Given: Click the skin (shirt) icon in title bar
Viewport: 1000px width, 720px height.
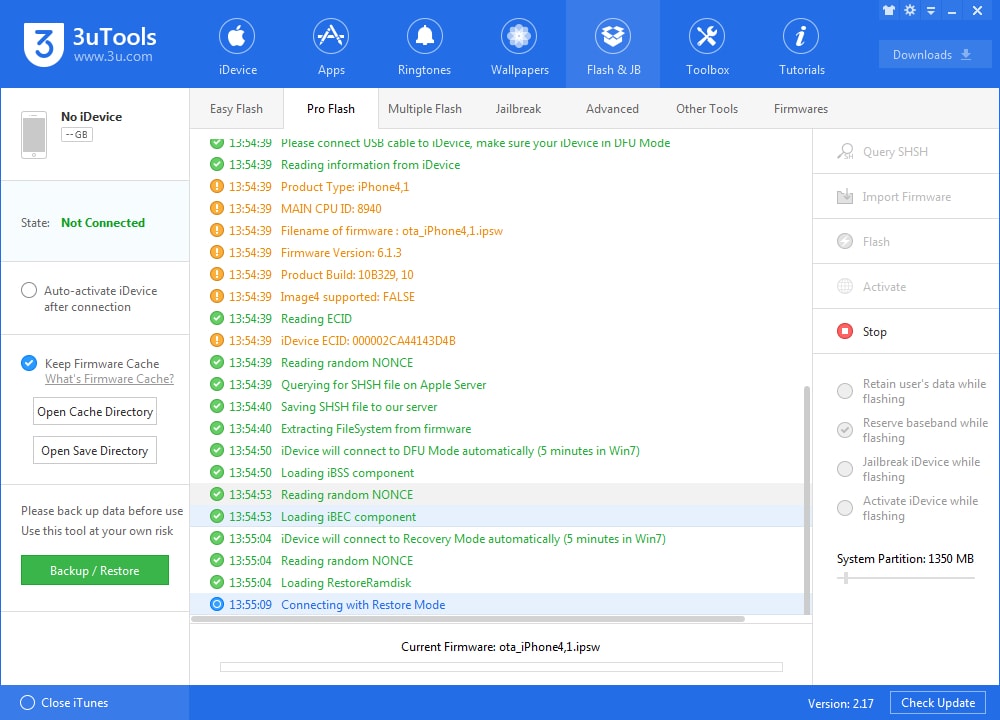Looking at the screenshot, I should (x=888, y=10).
